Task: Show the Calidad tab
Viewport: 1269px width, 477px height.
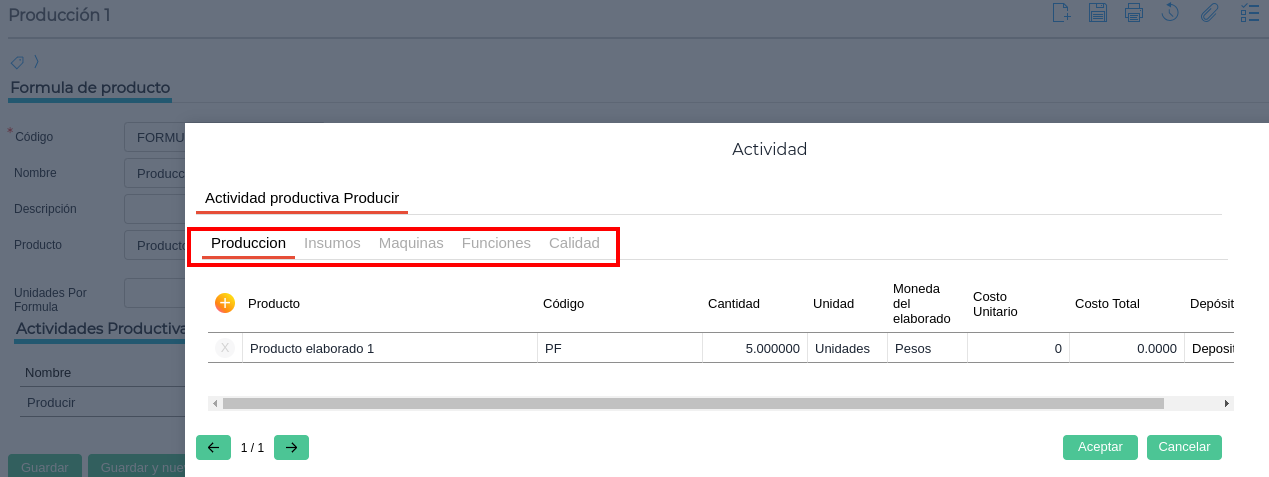Action: [574, 243]
